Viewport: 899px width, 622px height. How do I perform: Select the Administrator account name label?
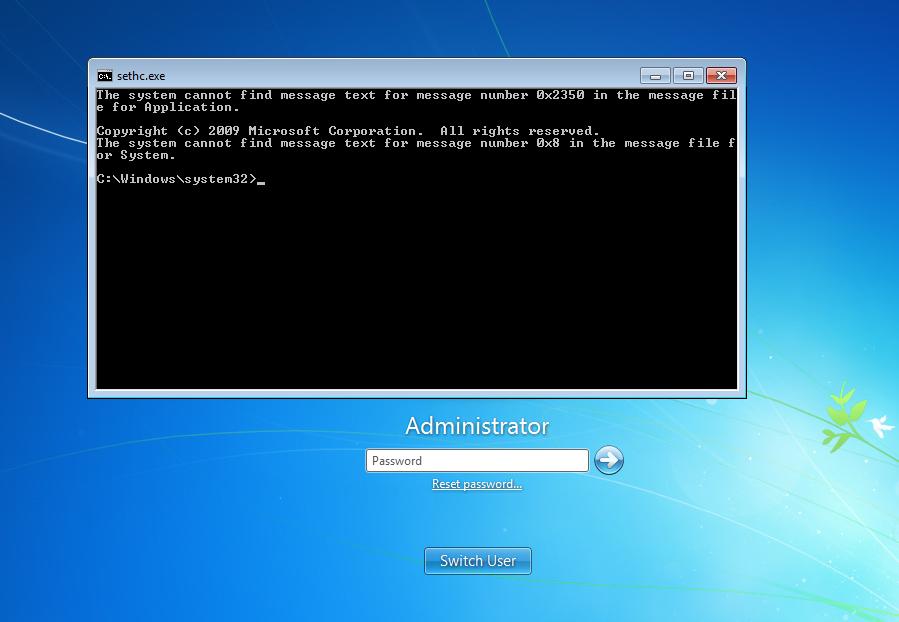click(x=477, y=426)
